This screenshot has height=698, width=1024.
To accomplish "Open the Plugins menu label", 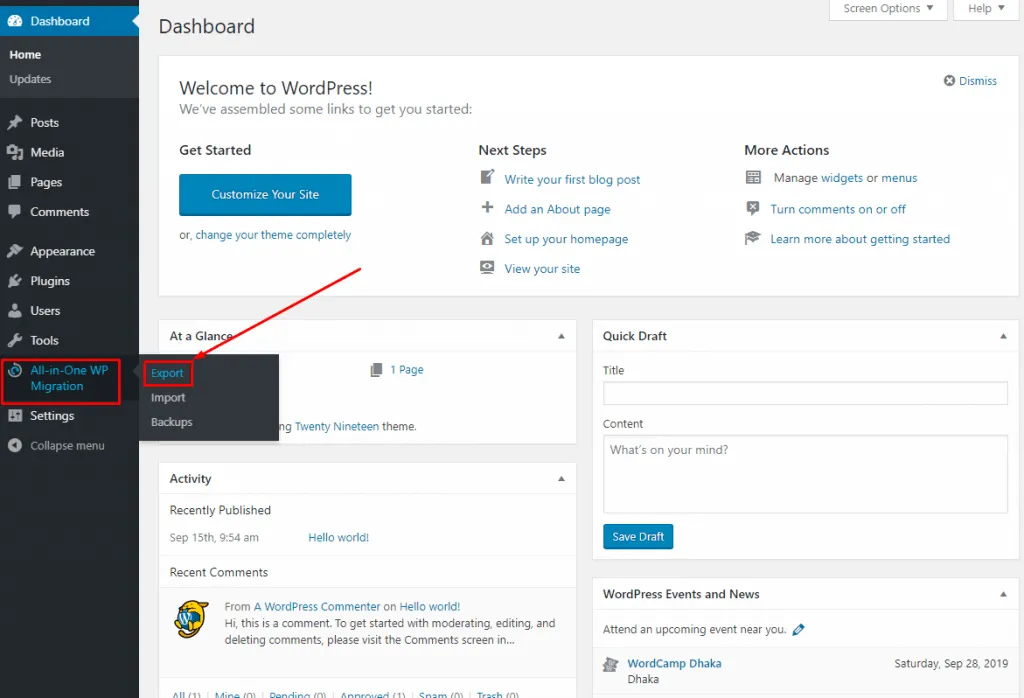I will click(x=50, y=281).
